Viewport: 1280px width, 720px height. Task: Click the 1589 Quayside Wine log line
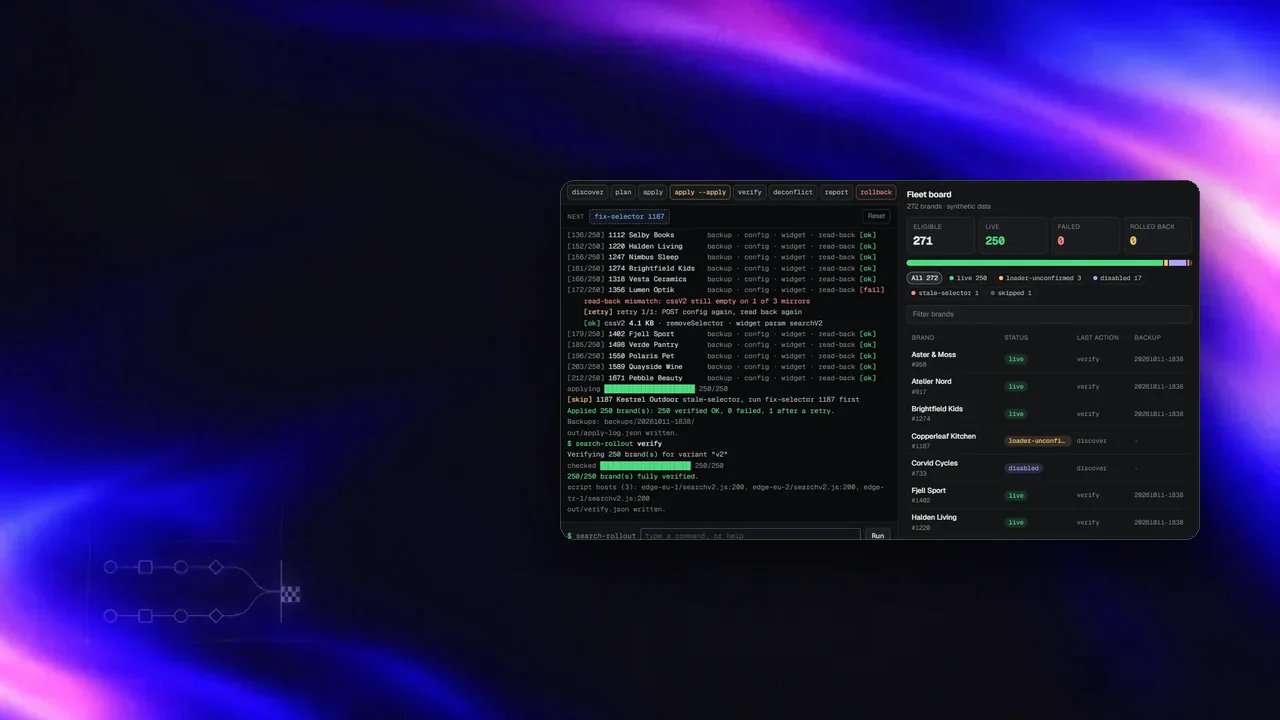(x=721, y=367)
